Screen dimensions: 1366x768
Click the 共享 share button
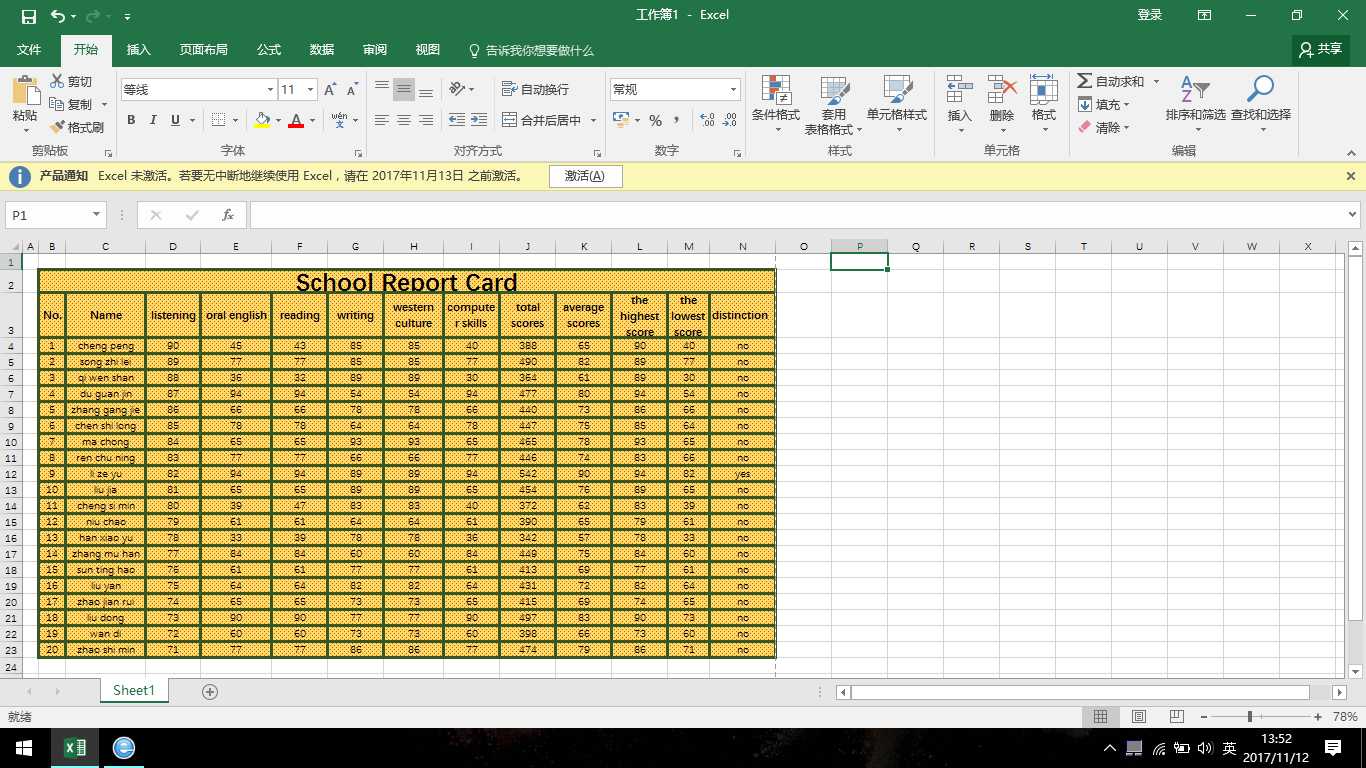tap(1319, 49)
